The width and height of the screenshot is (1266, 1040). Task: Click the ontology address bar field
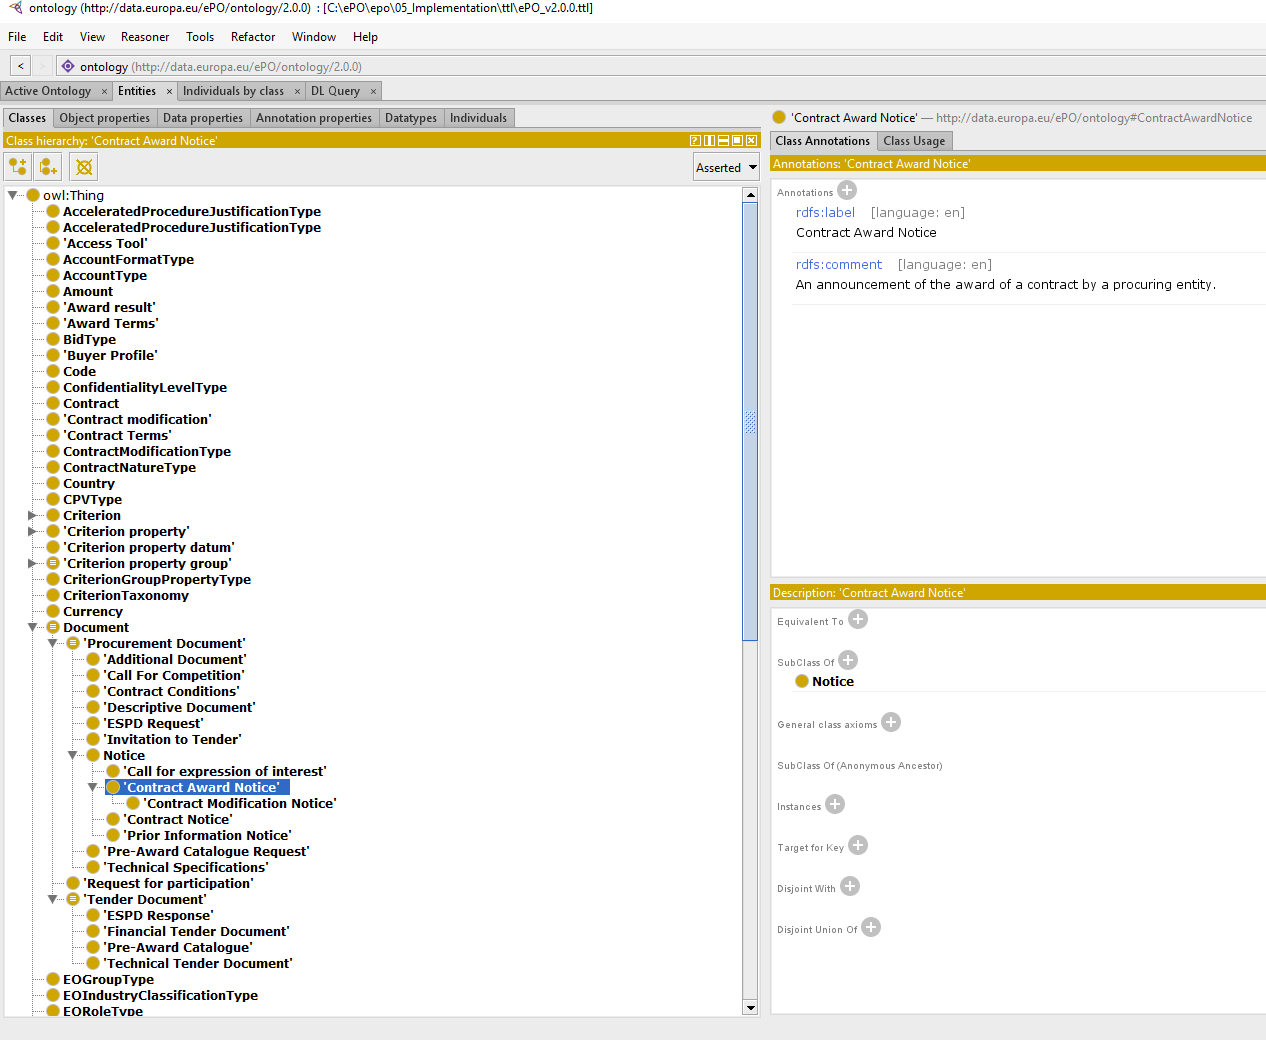[x=660, y=67]
